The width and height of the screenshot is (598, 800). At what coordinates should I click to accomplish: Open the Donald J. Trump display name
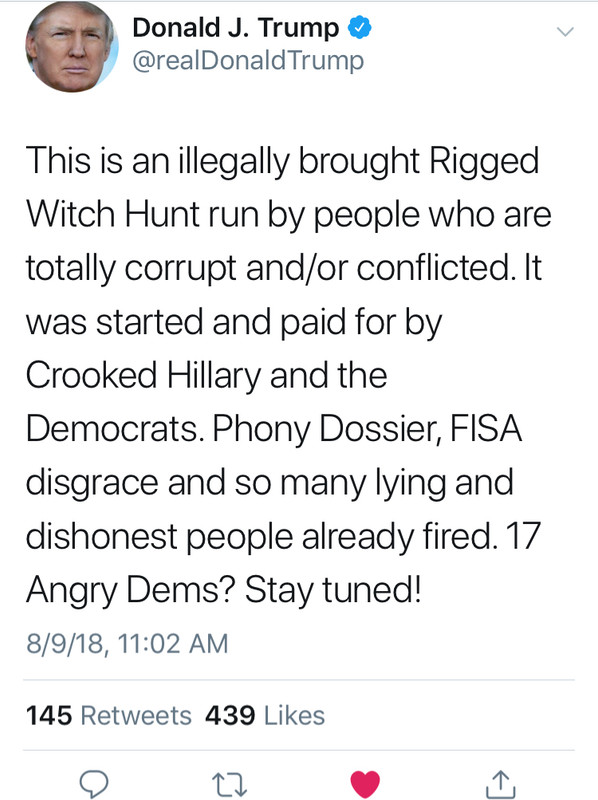(x=235, y=28)
